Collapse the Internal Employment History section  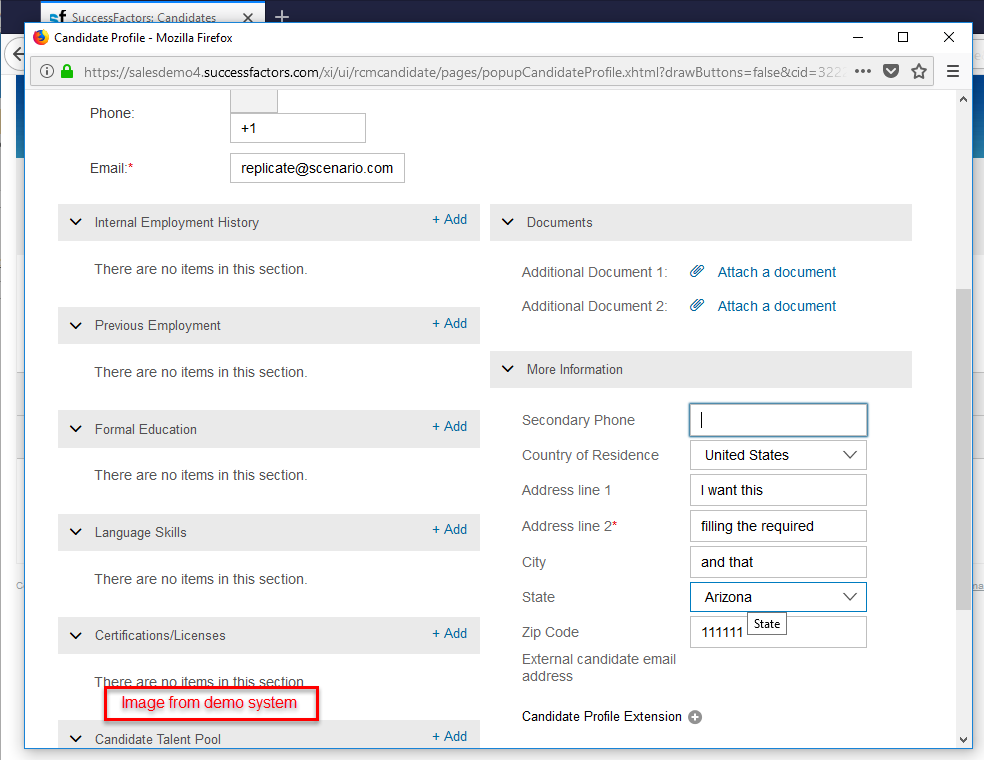click(76, 222)
